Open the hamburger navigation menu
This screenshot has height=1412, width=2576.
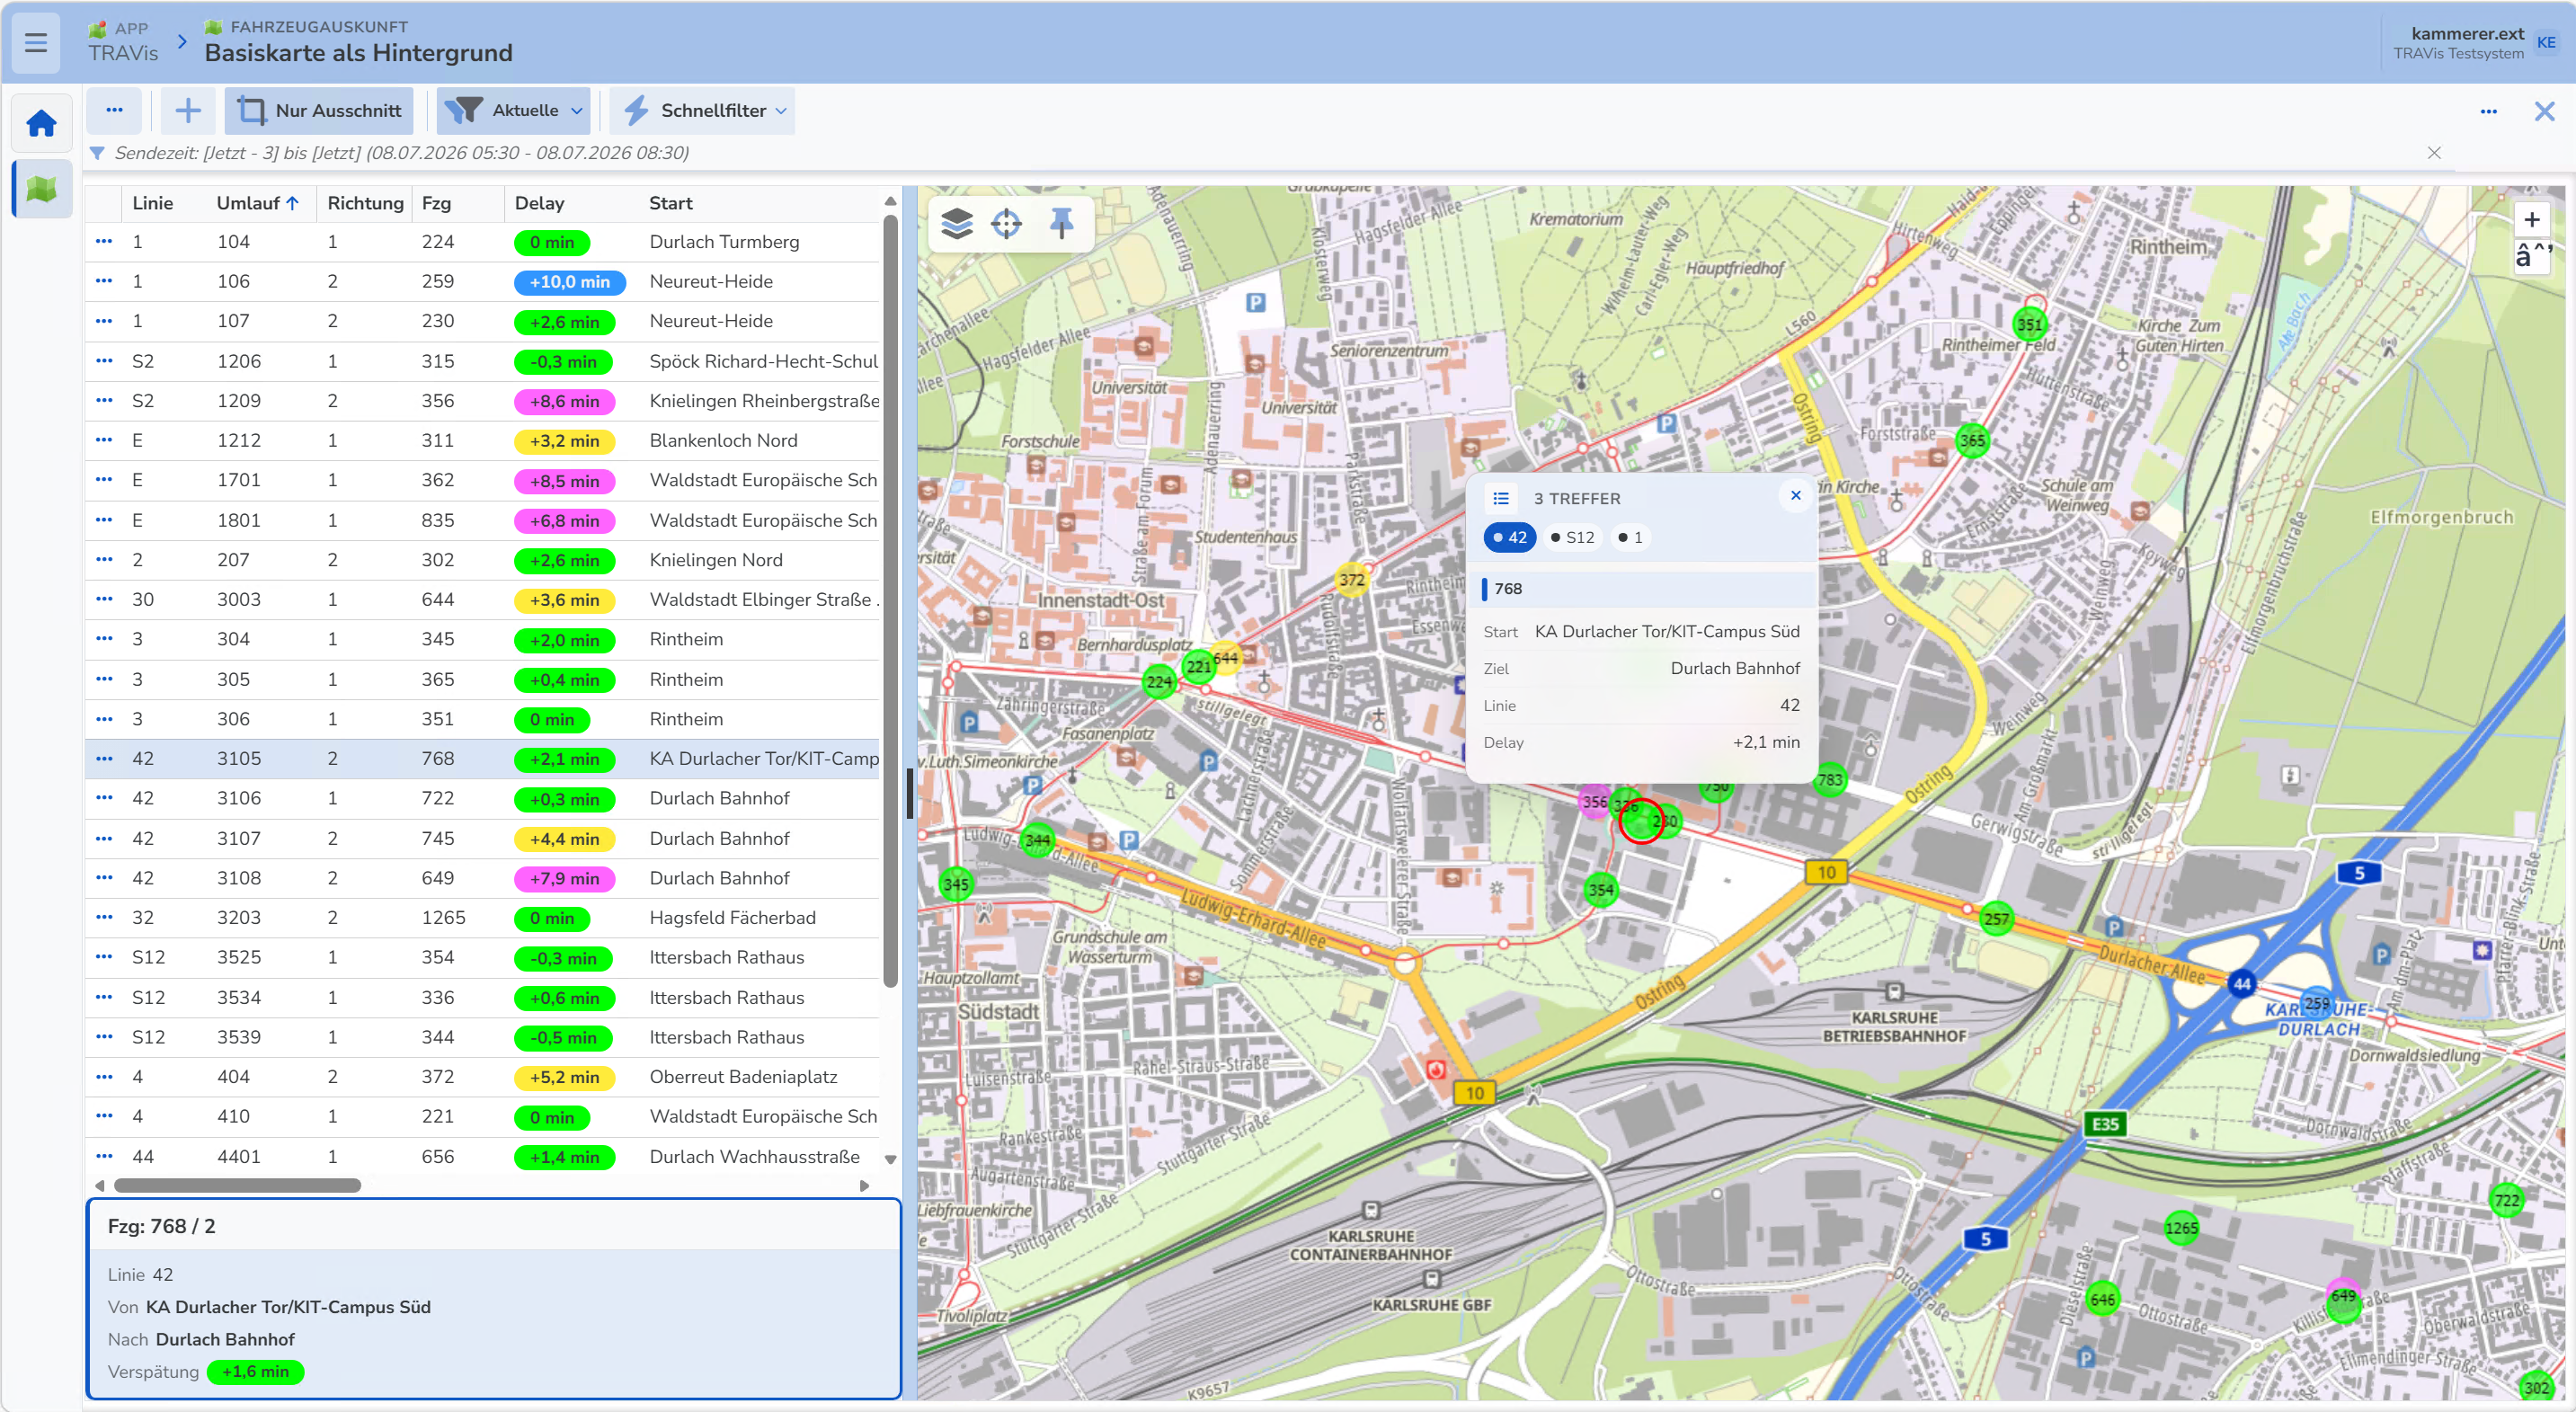[36, 42]
